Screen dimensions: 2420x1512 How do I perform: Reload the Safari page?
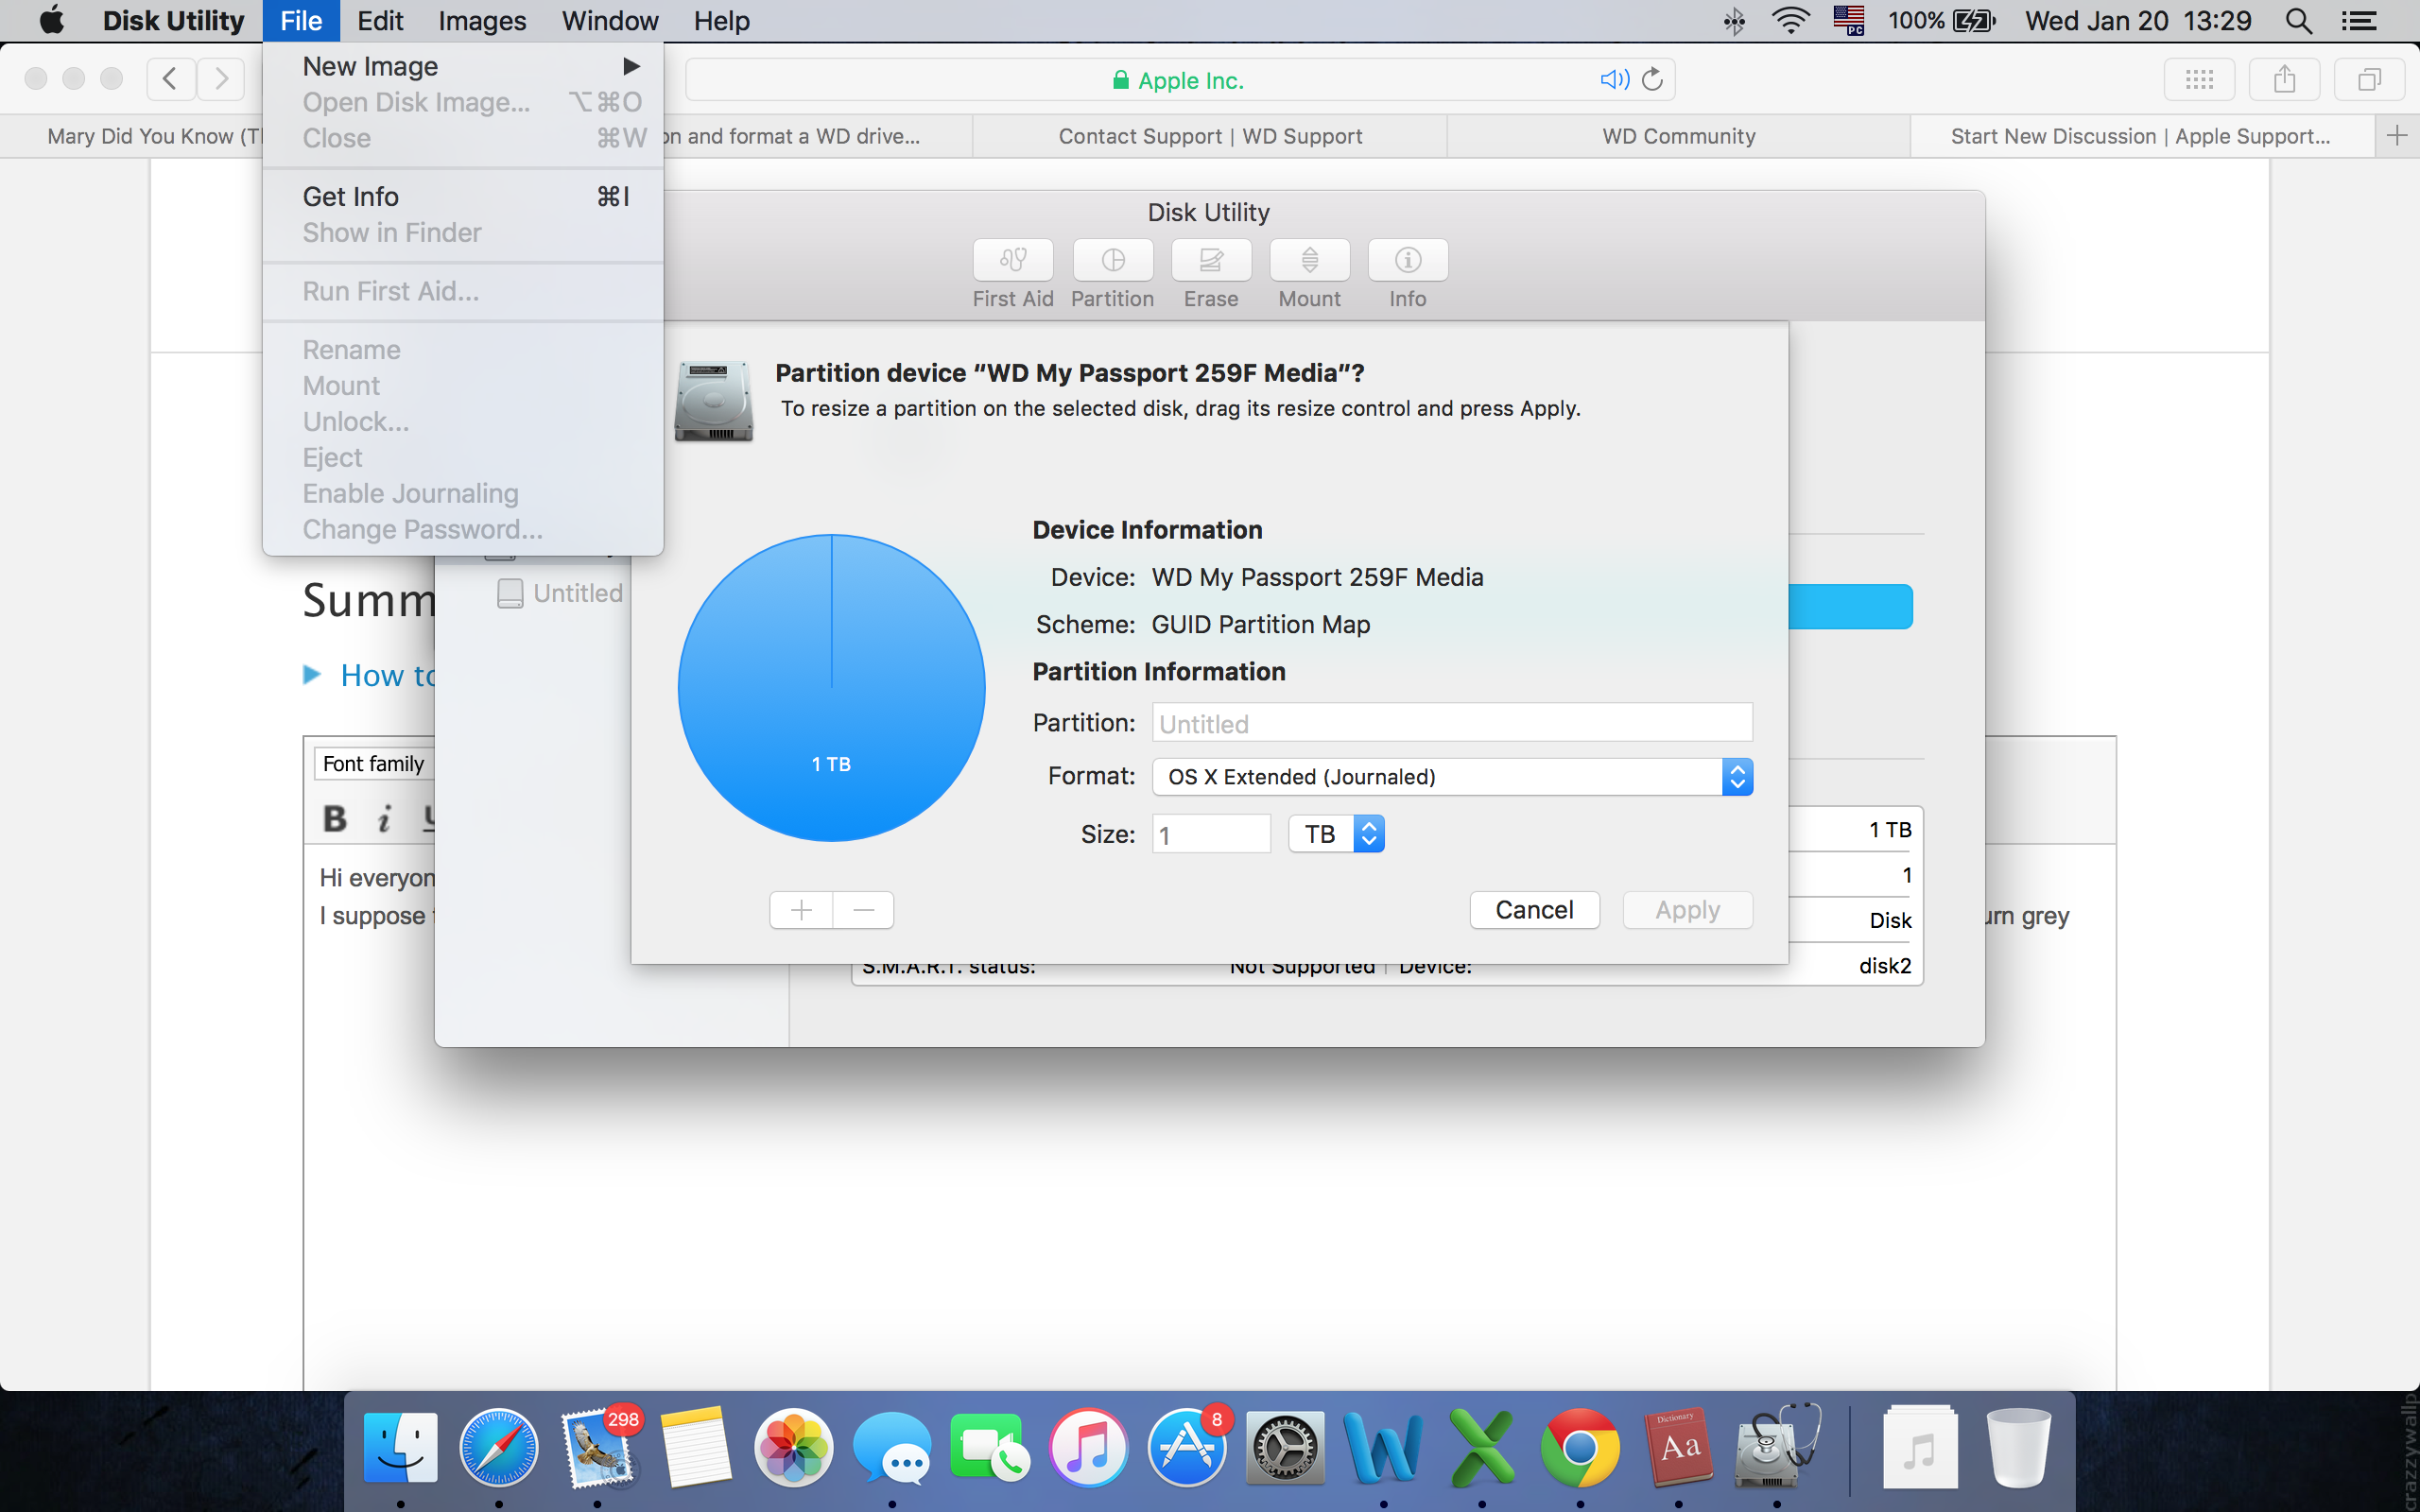[1652, 79]
